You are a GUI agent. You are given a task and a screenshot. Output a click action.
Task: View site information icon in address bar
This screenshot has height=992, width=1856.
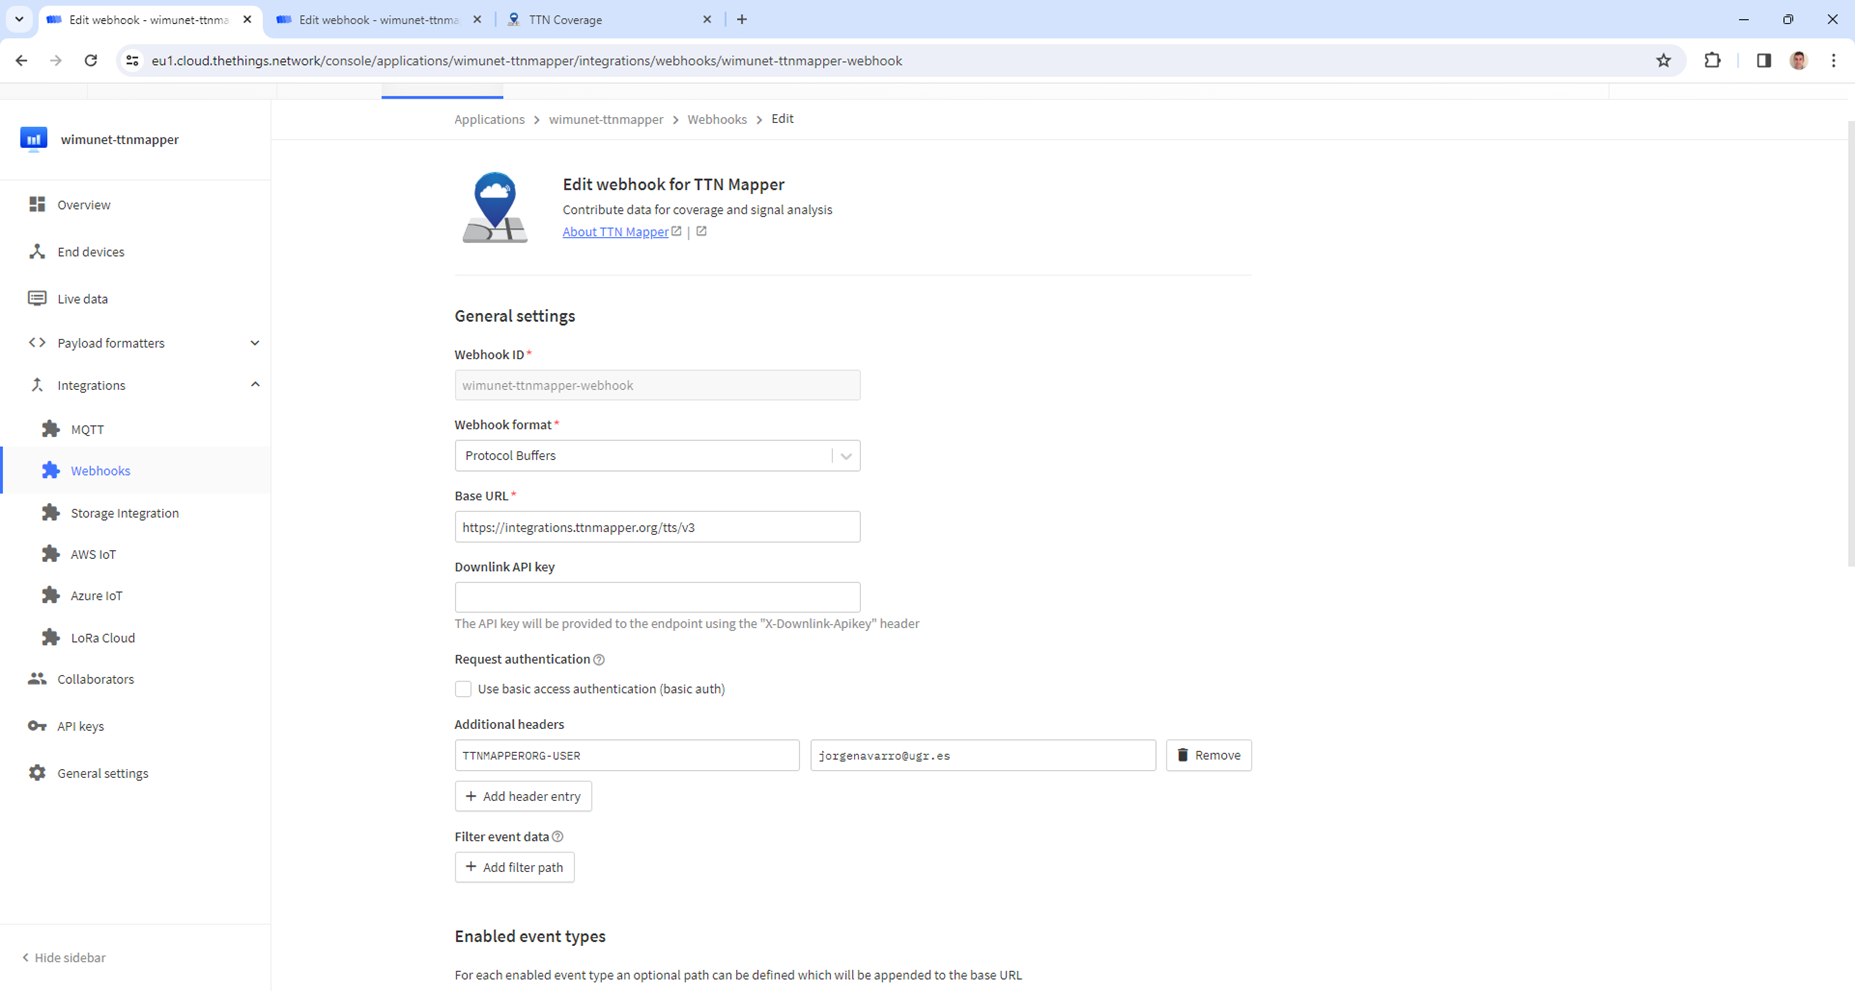[132, 61]
